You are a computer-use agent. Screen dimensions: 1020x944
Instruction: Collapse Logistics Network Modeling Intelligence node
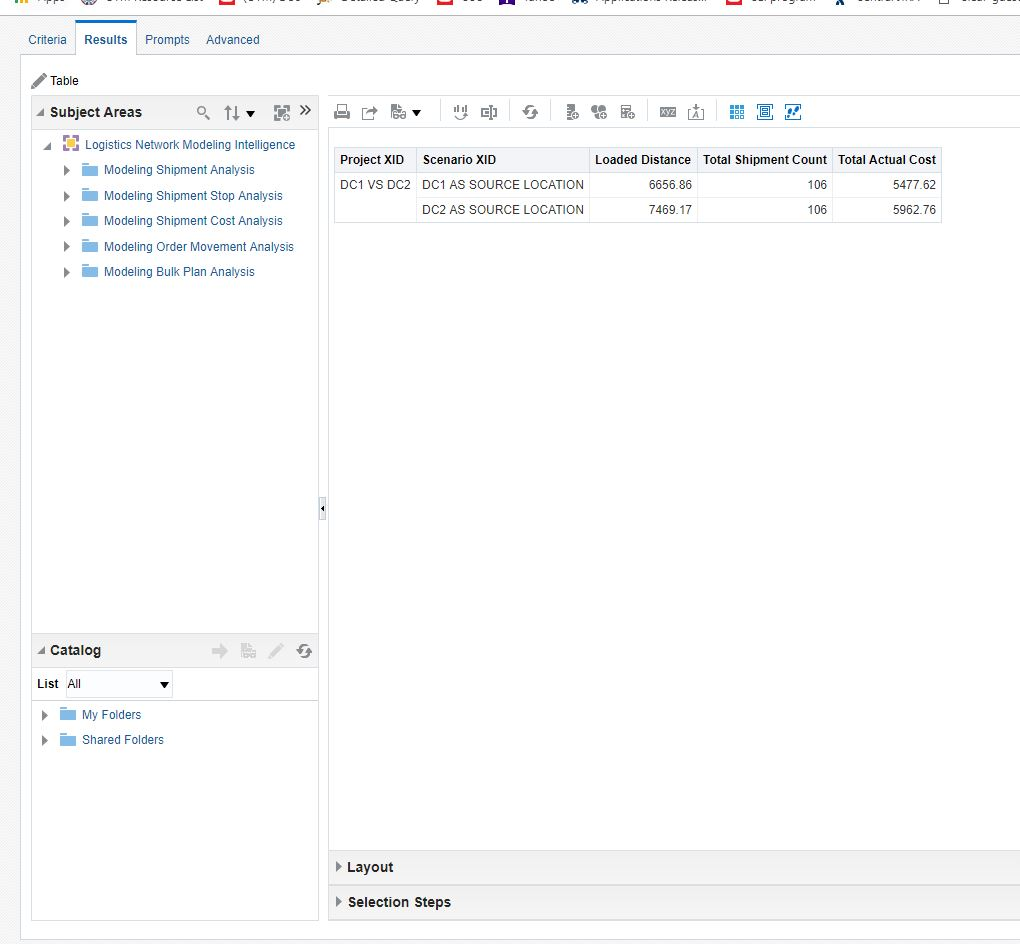click(x=47, y=146)
